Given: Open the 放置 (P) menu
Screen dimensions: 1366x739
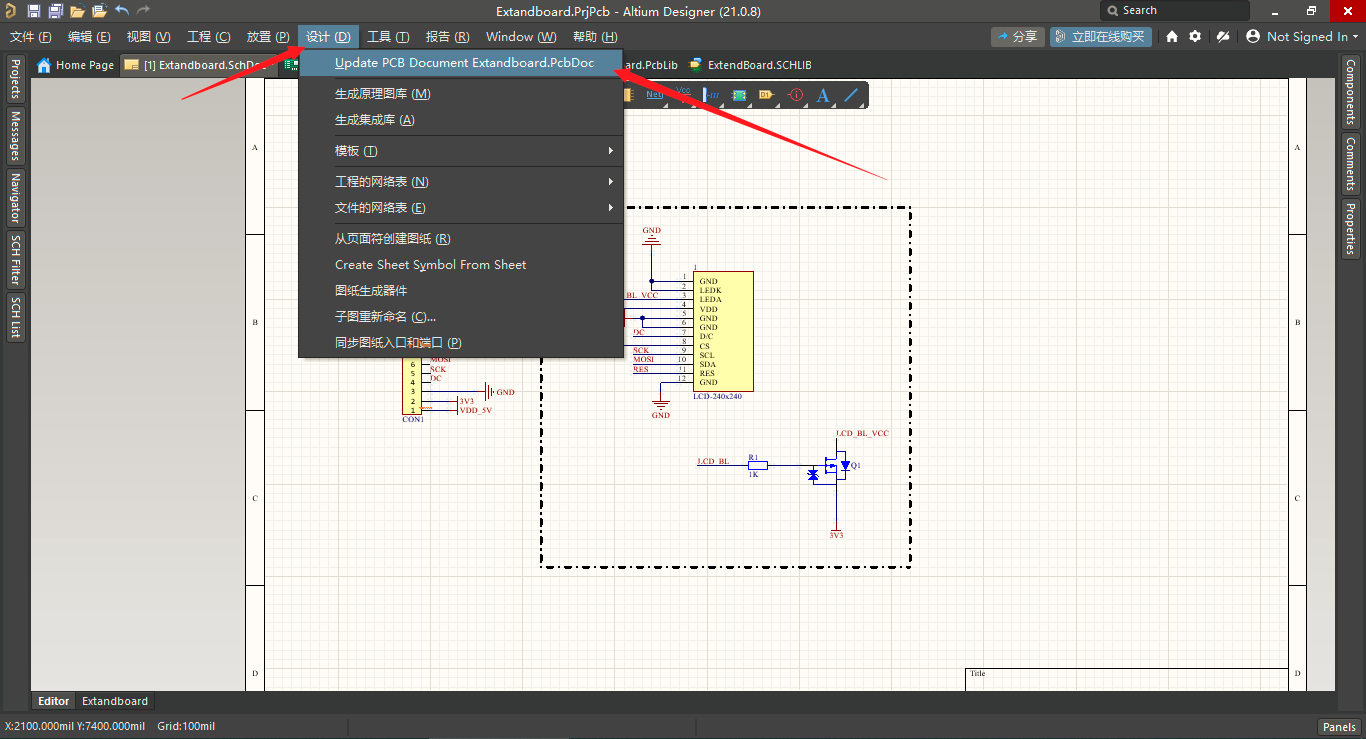Looking at the screenshot, I should [267, 37].
